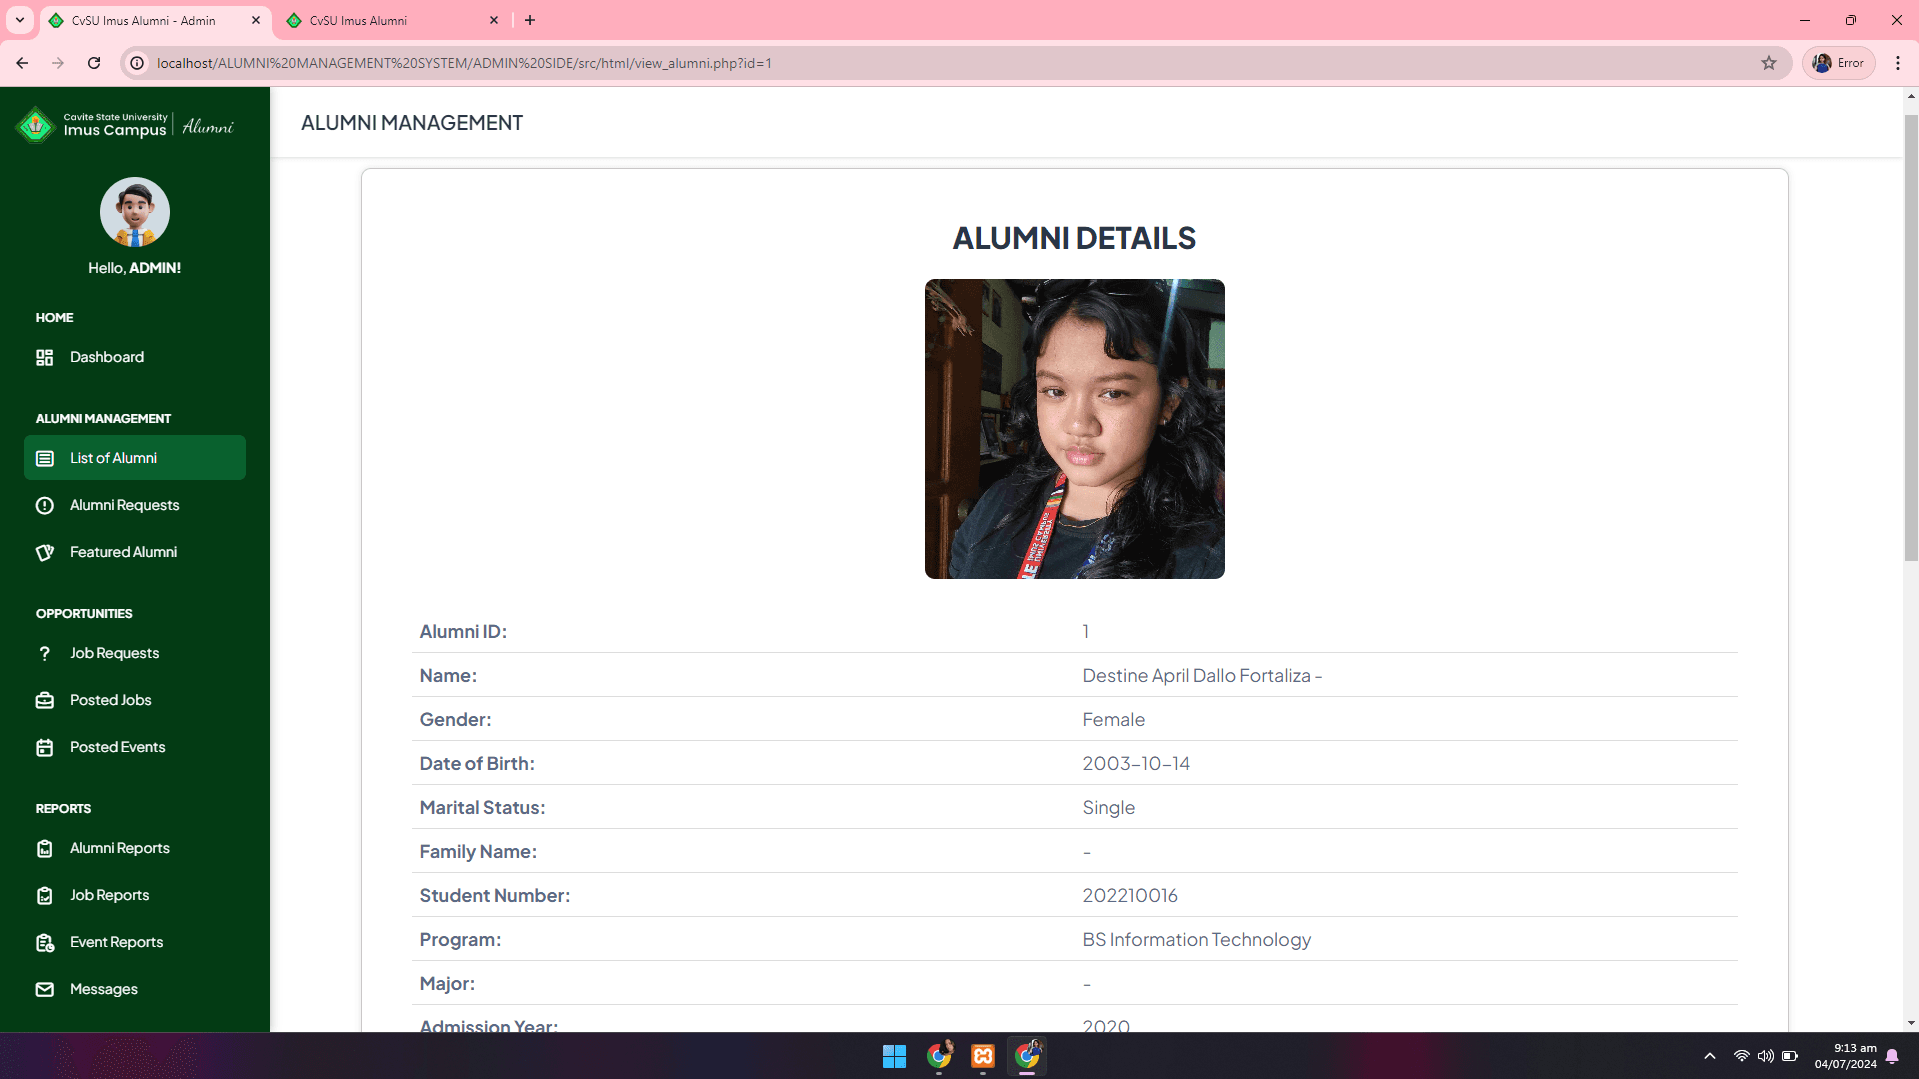Click the Posted Jobs briefcase icon

pos(45,700)
